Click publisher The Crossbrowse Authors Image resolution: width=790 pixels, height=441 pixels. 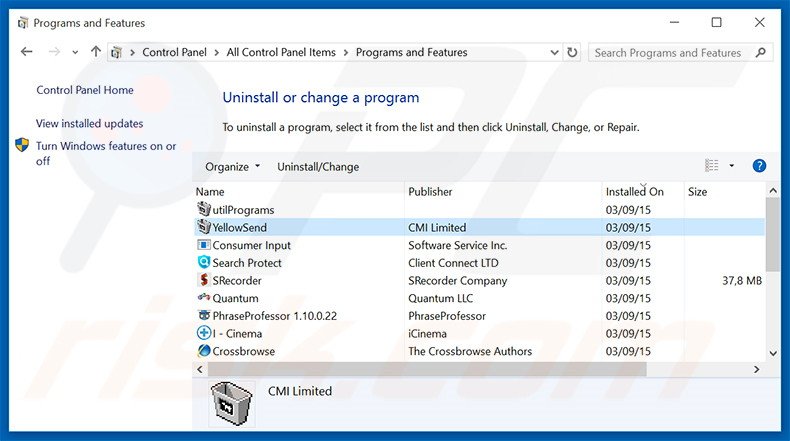[470, 351]
